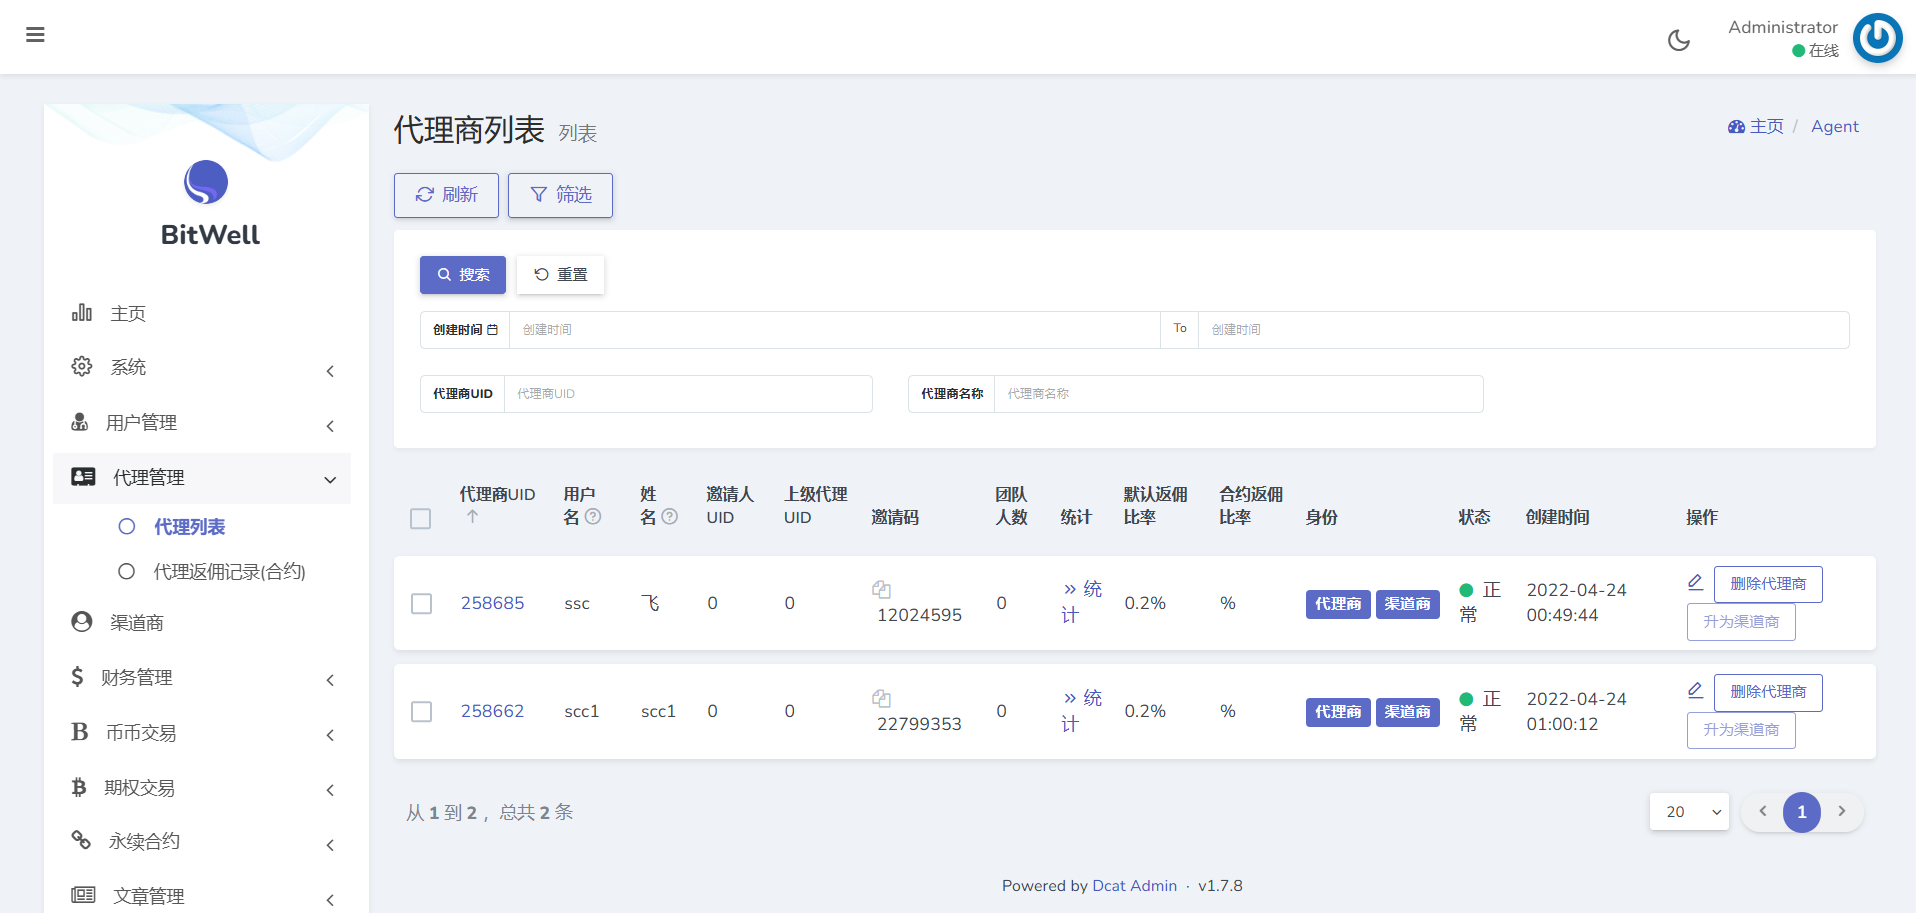Check the select-all checkbox in table header
This screenshot has width=1916, height=913.
coord(421,519)
